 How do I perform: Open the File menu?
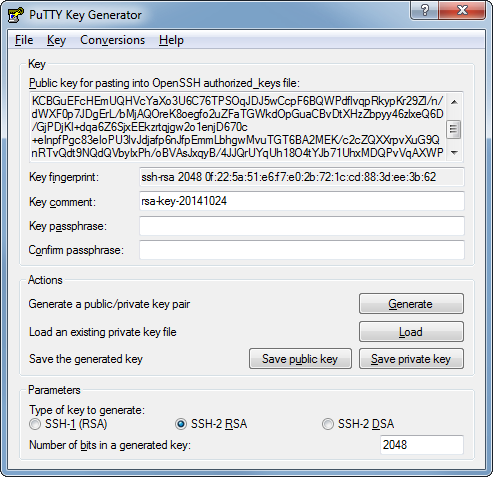pyautogui.click(x=24, y=40)
